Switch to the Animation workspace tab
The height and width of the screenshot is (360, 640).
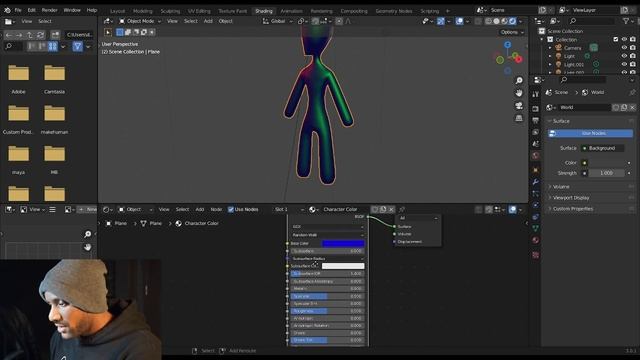coord(291,11)
